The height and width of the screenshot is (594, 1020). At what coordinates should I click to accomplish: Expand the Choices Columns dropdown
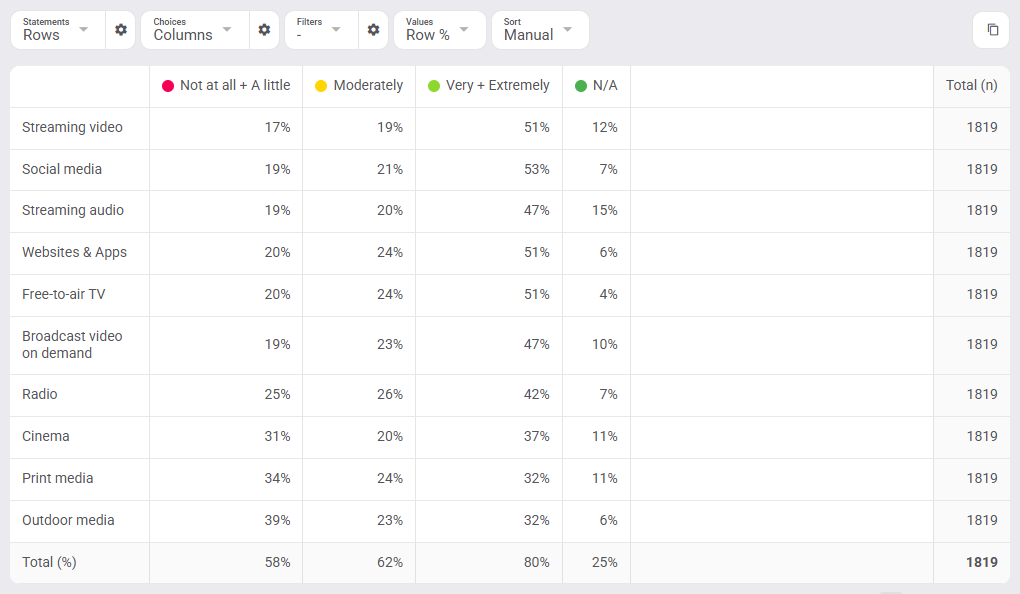(195, 30)
